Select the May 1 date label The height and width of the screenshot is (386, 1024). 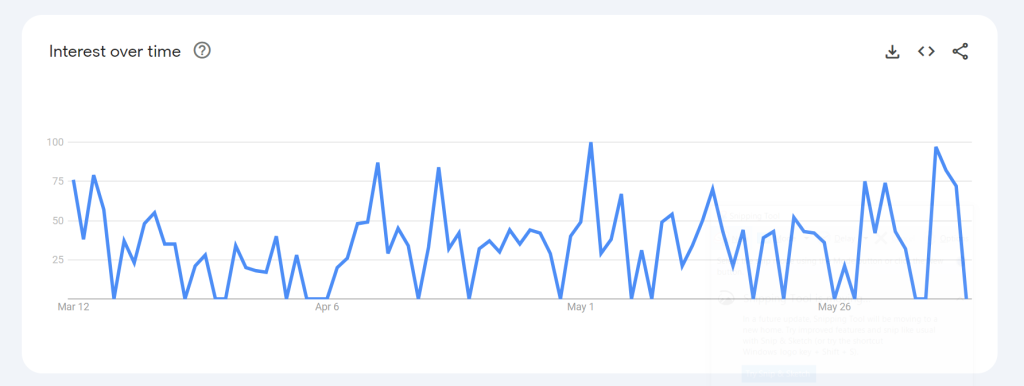[x=581, y=307]
